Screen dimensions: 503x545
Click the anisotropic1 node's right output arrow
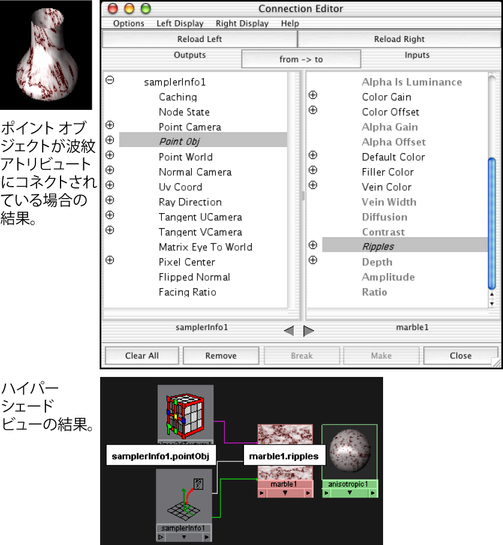pos(373,493)
